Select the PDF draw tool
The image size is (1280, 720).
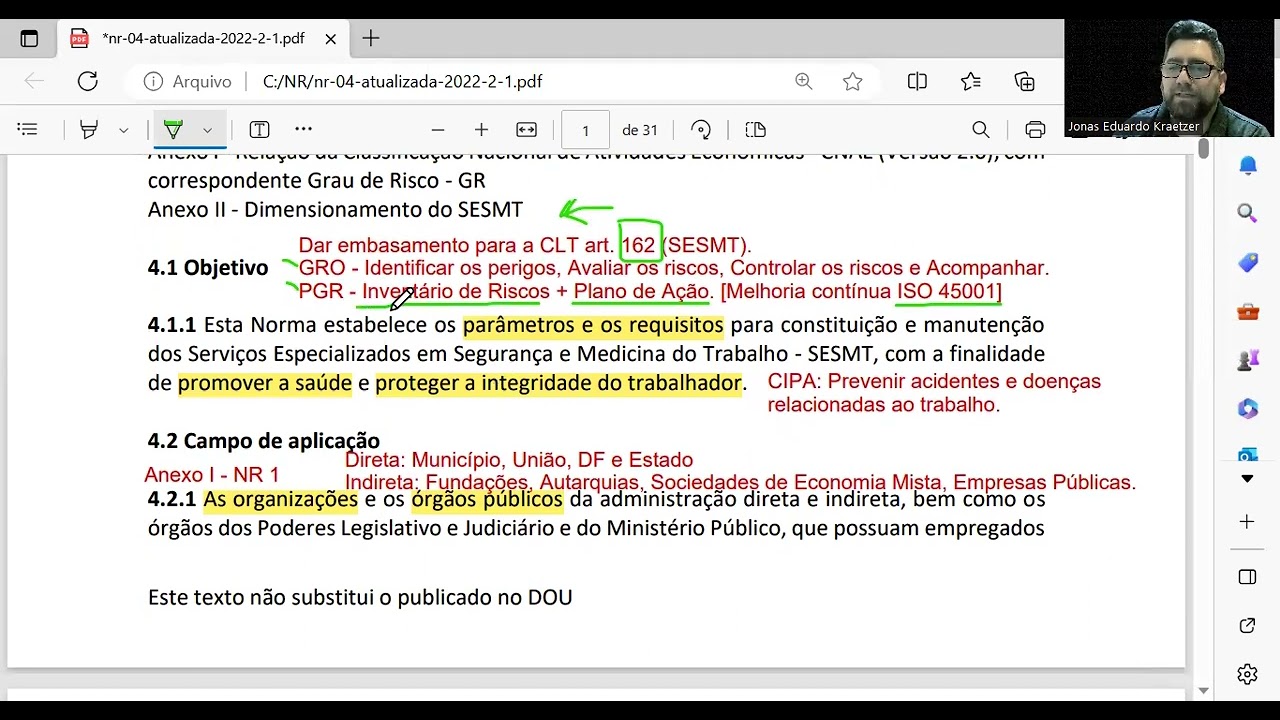pyautogui.click(x=89, y=130)
